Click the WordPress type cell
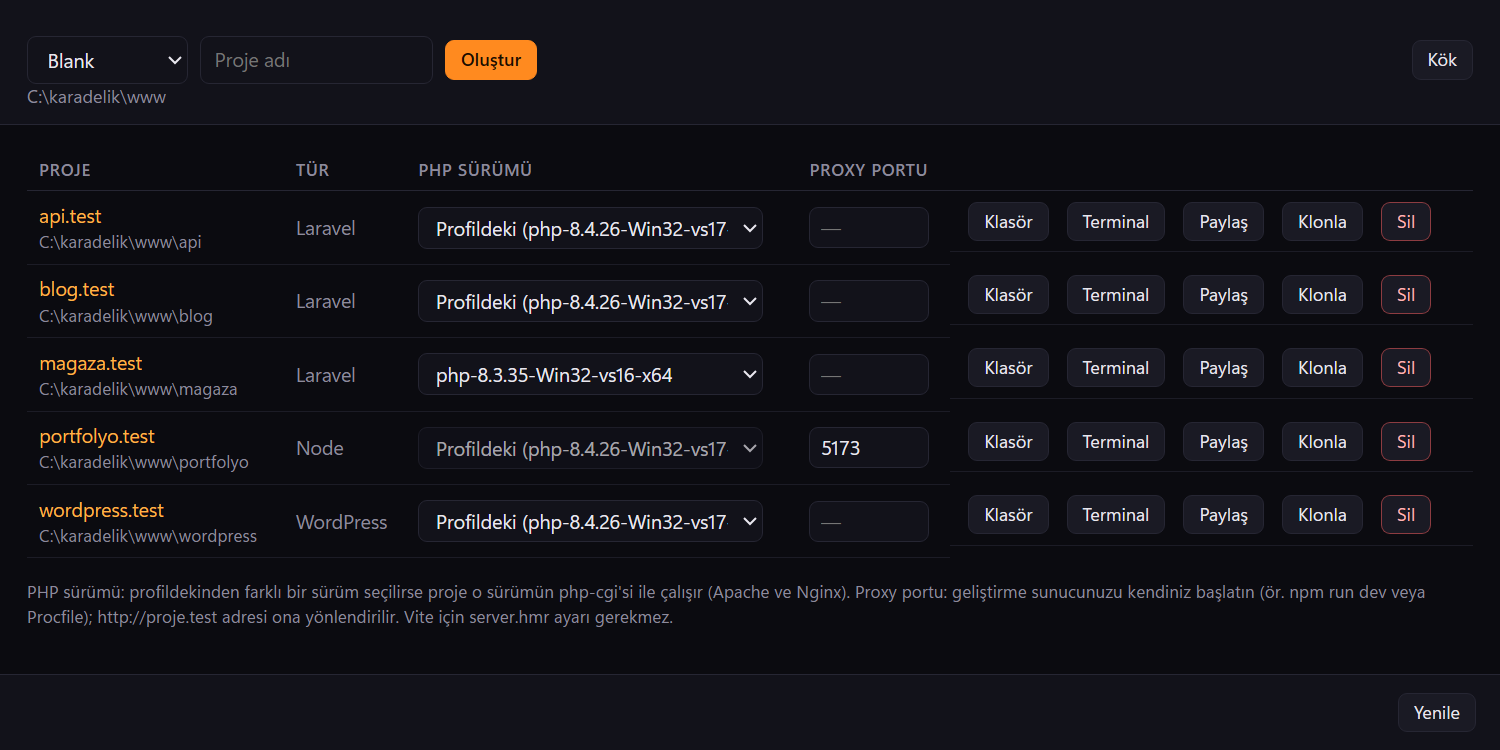Screen dimensions: 1500x750 [341, 522]
